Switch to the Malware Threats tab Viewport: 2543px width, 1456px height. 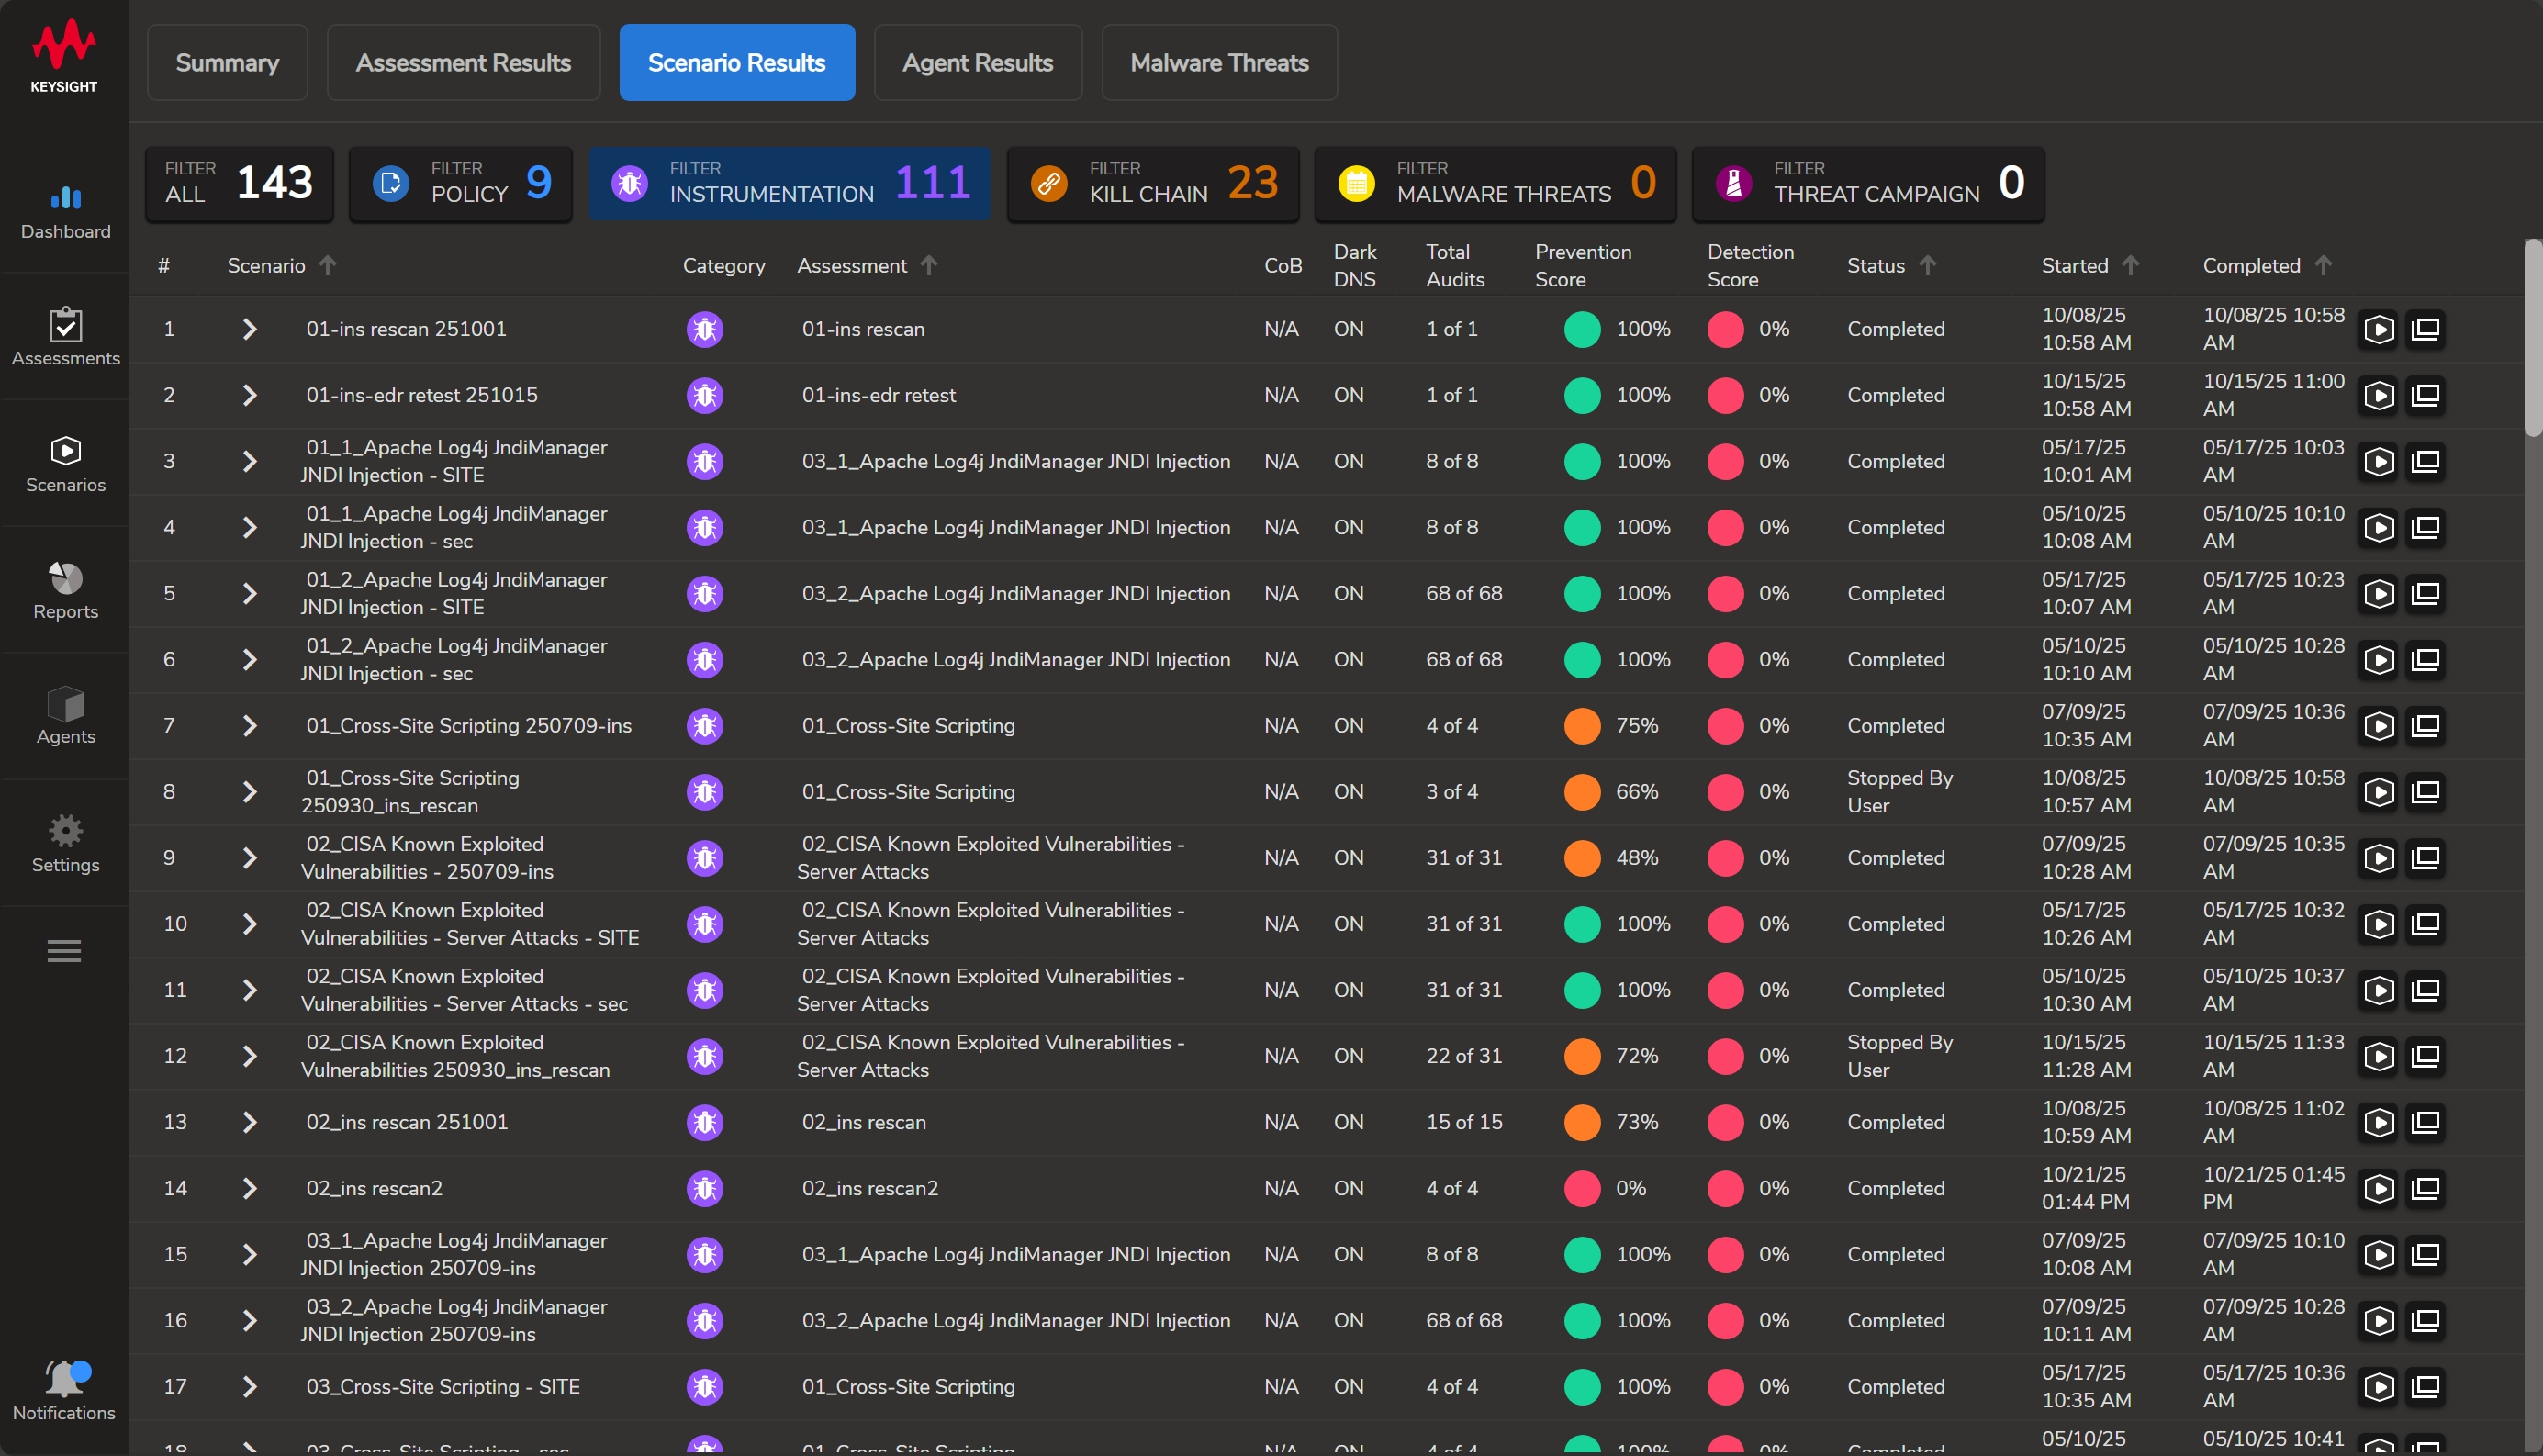pos(1218,63)
